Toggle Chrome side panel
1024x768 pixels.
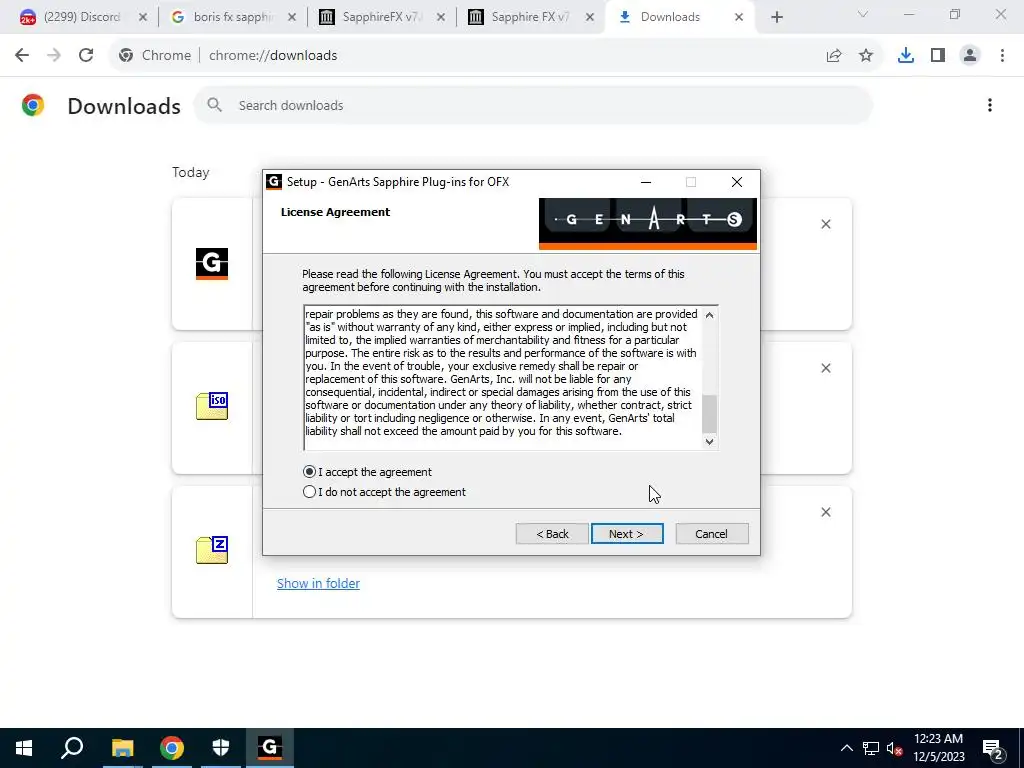click(x=938, y=56)
